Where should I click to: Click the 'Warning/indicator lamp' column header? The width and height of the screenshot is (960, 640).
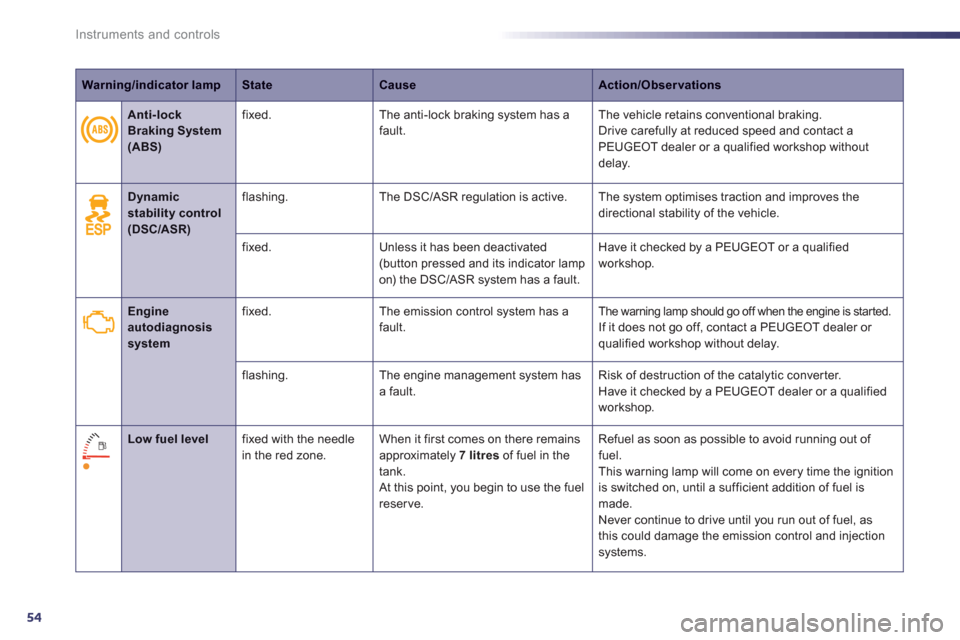151,85
